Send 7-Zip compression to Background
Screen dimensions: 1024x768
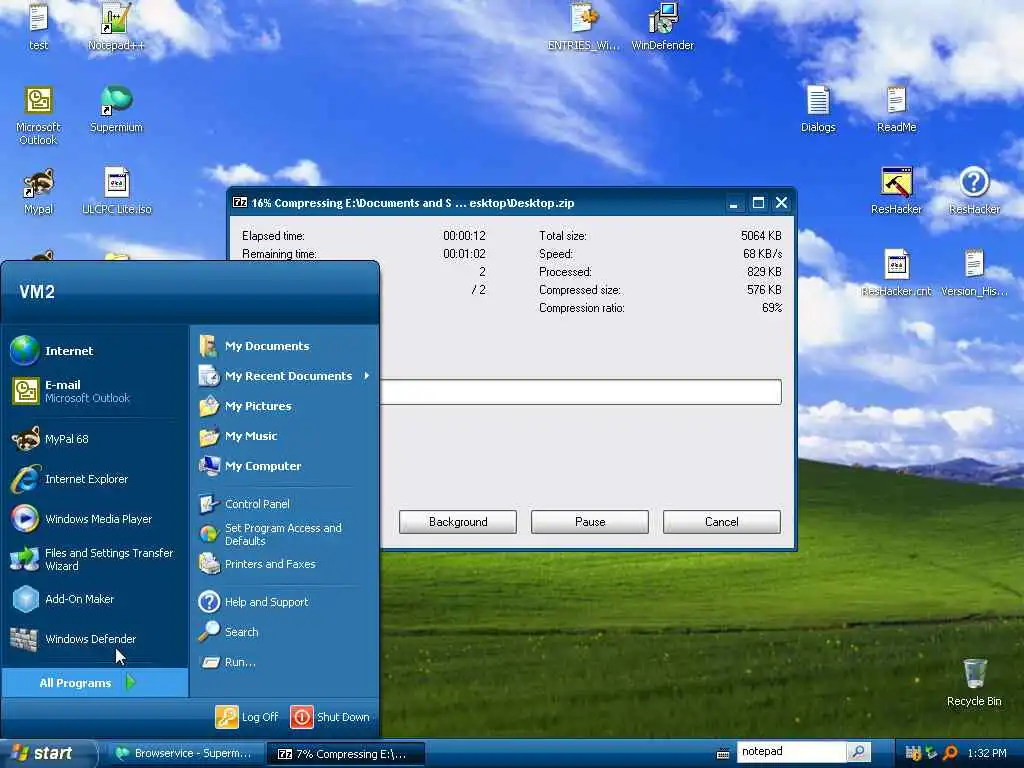click(x=458, y=522)
